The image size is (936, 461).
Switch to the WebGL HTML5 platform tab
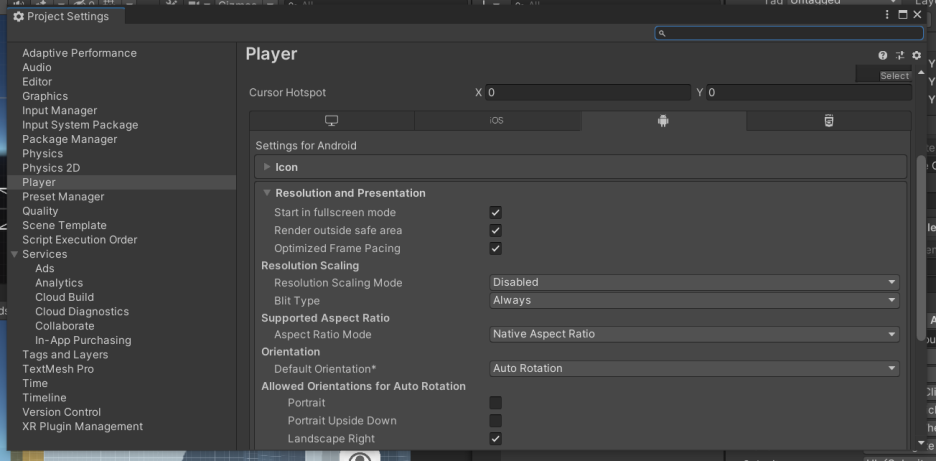coord(829,121)
